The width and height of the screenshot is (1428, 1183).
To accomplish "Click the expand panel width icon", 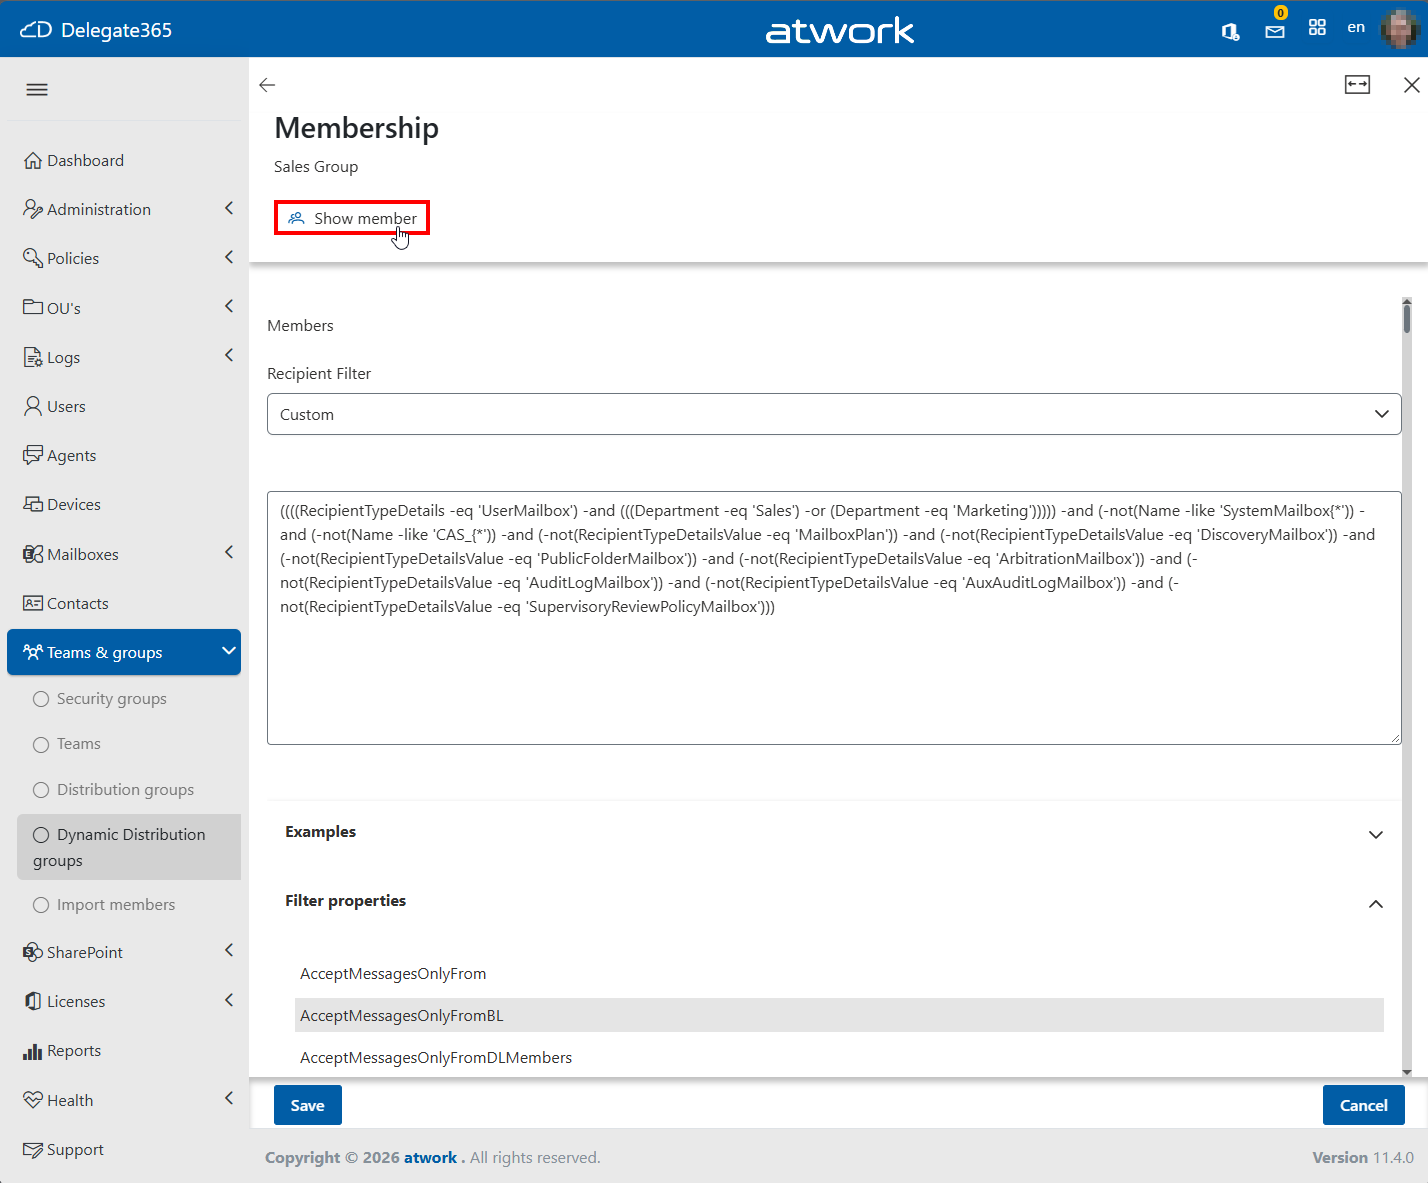I will pos(1357,85).
